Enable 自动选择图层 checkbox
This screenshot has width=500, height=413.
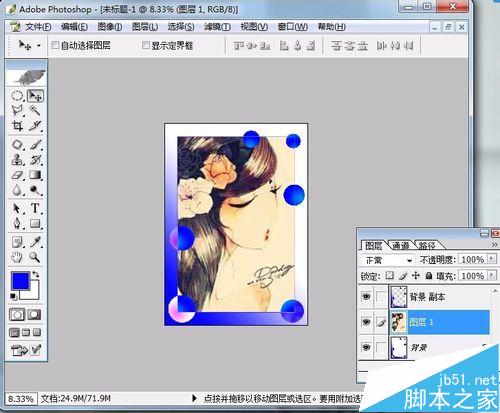[x=55, y=45]
